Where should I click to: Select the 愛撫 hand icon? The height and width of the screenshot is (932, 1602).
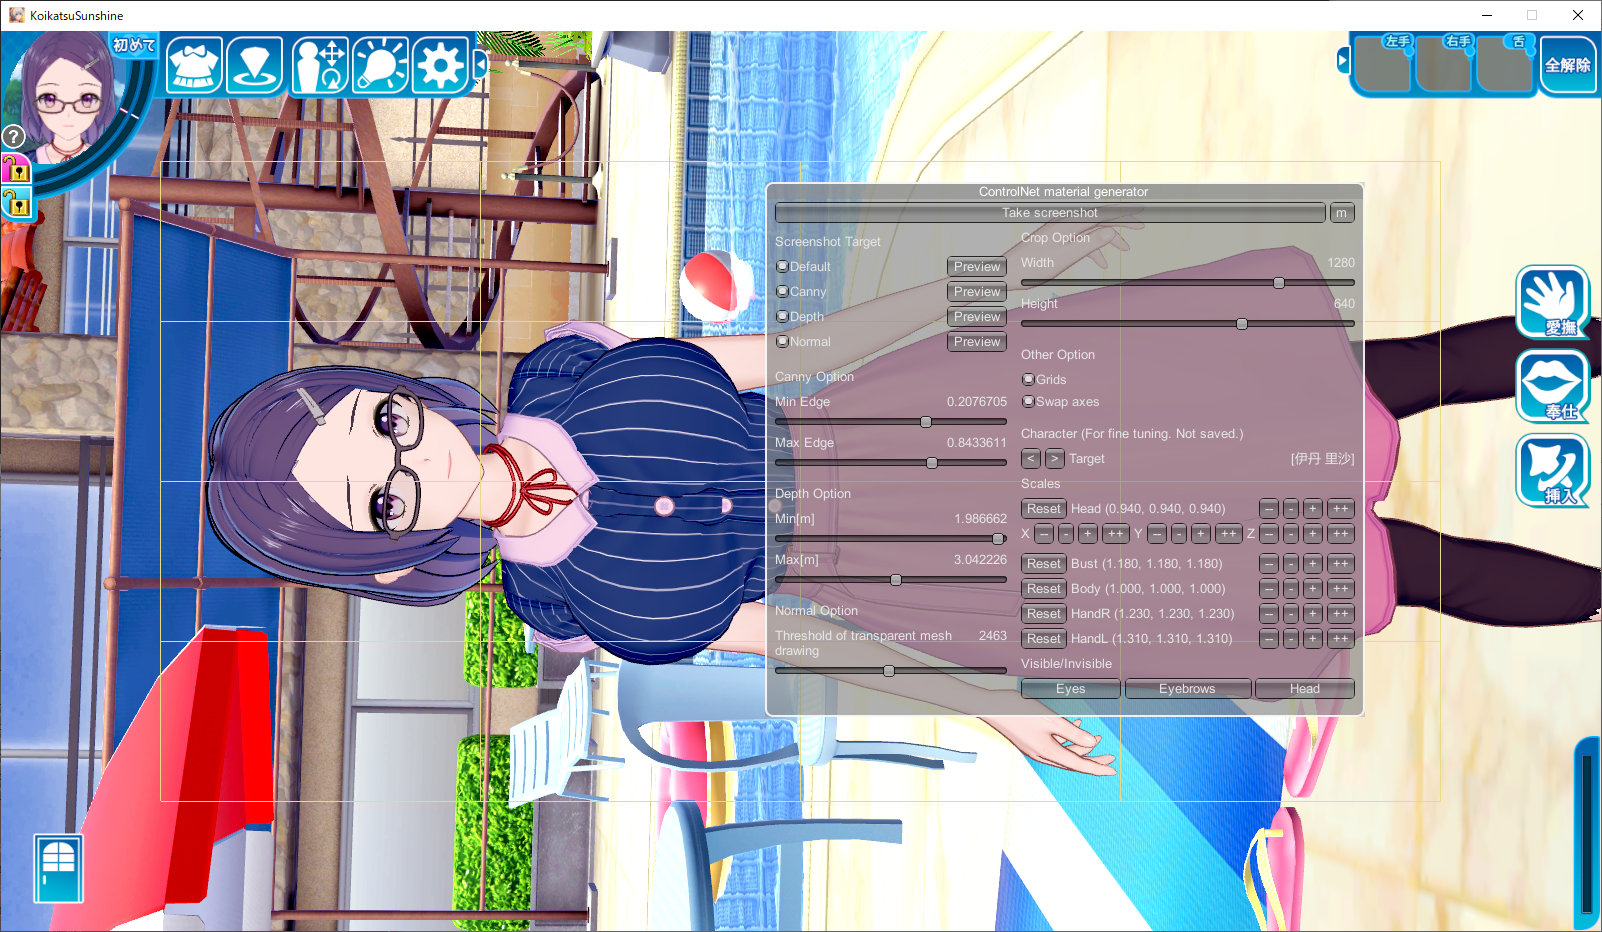click(x=1553, y=302)
